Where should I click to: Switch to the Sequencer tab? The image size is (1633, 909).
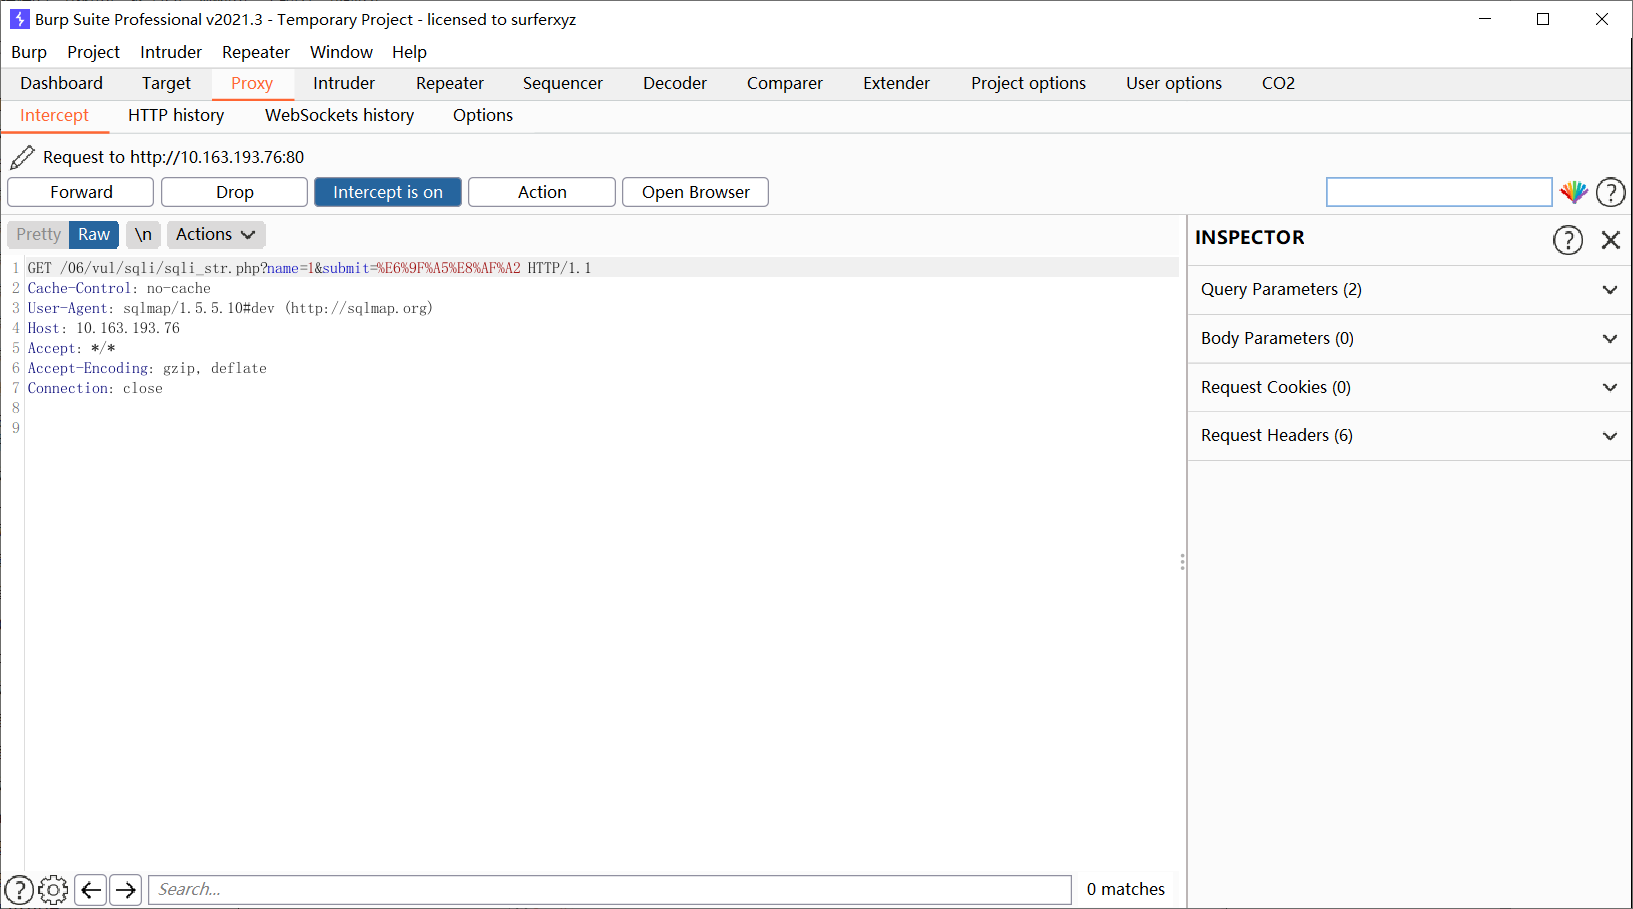coord(563,83)
